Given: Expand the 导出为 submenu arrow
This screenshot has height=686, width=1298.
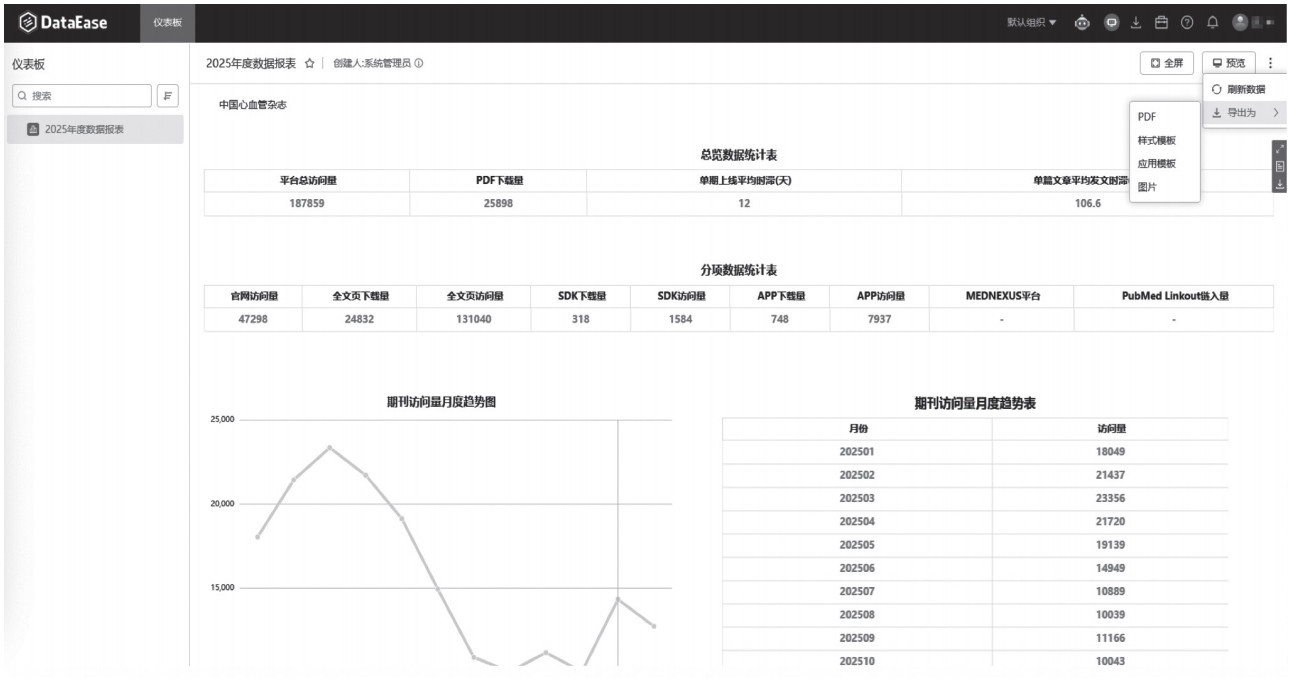Looking at the screenshot, I should [x=1276, y=113].
